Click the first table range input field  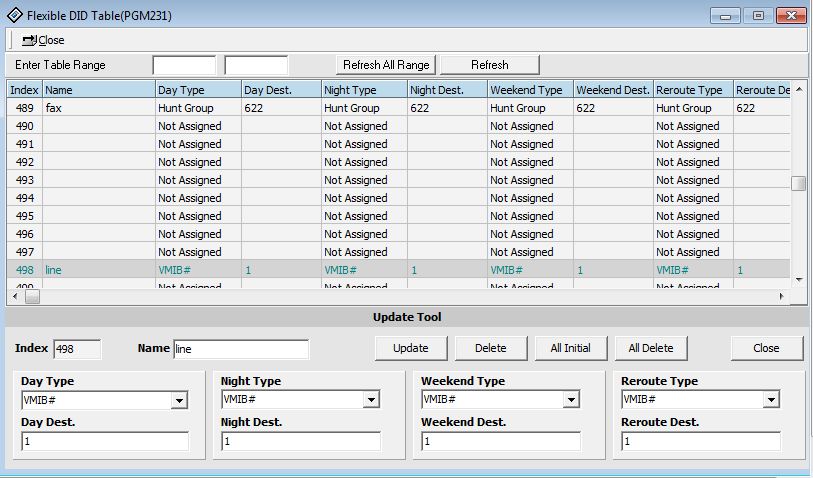coord(183,65)
